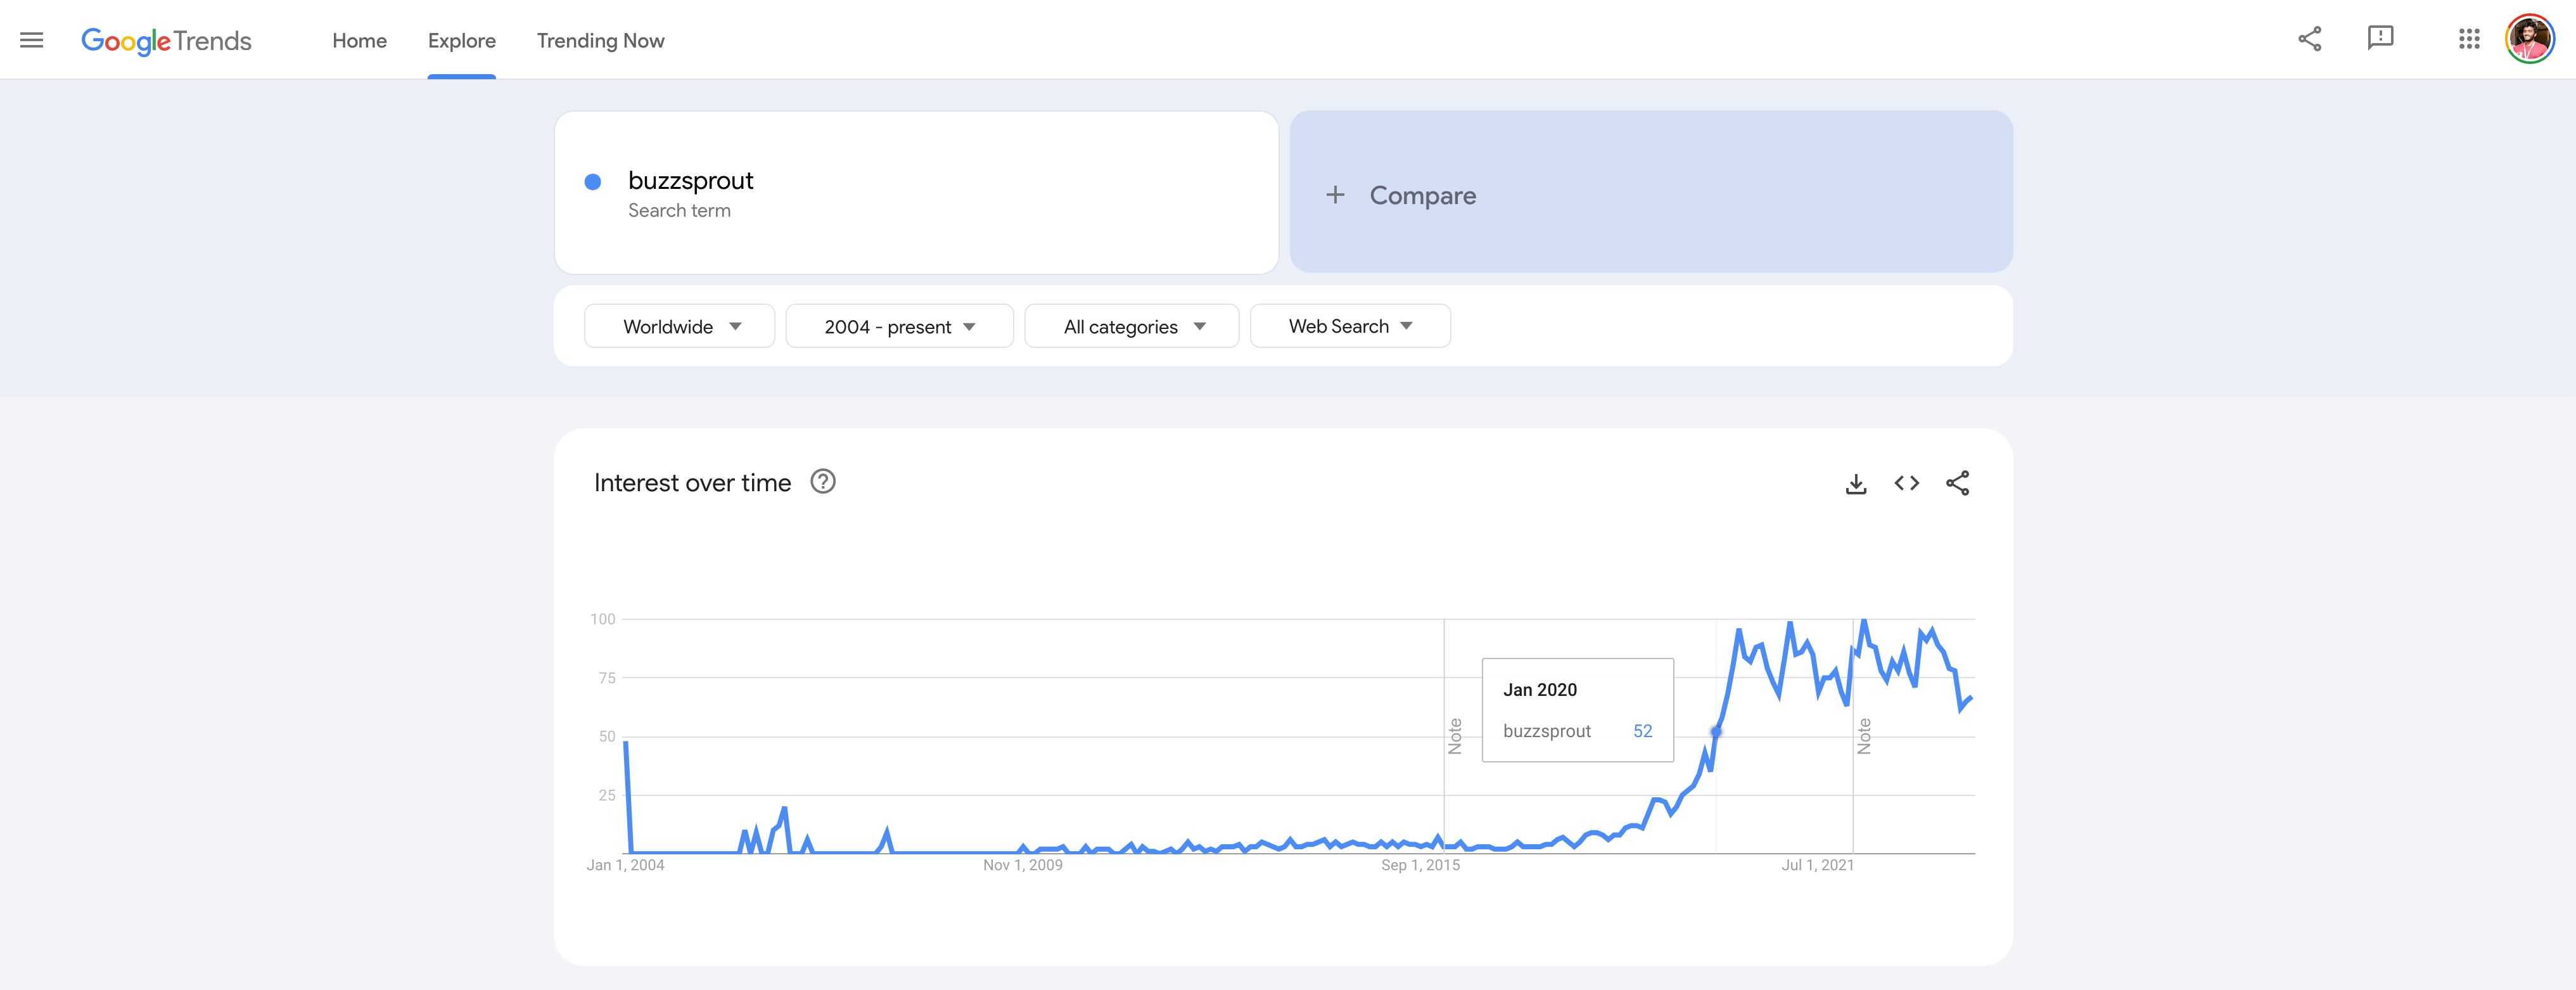Open the send feedback icon
Screen dimensions: 2576x990
pyautogui.click(x=2380, y=39)
